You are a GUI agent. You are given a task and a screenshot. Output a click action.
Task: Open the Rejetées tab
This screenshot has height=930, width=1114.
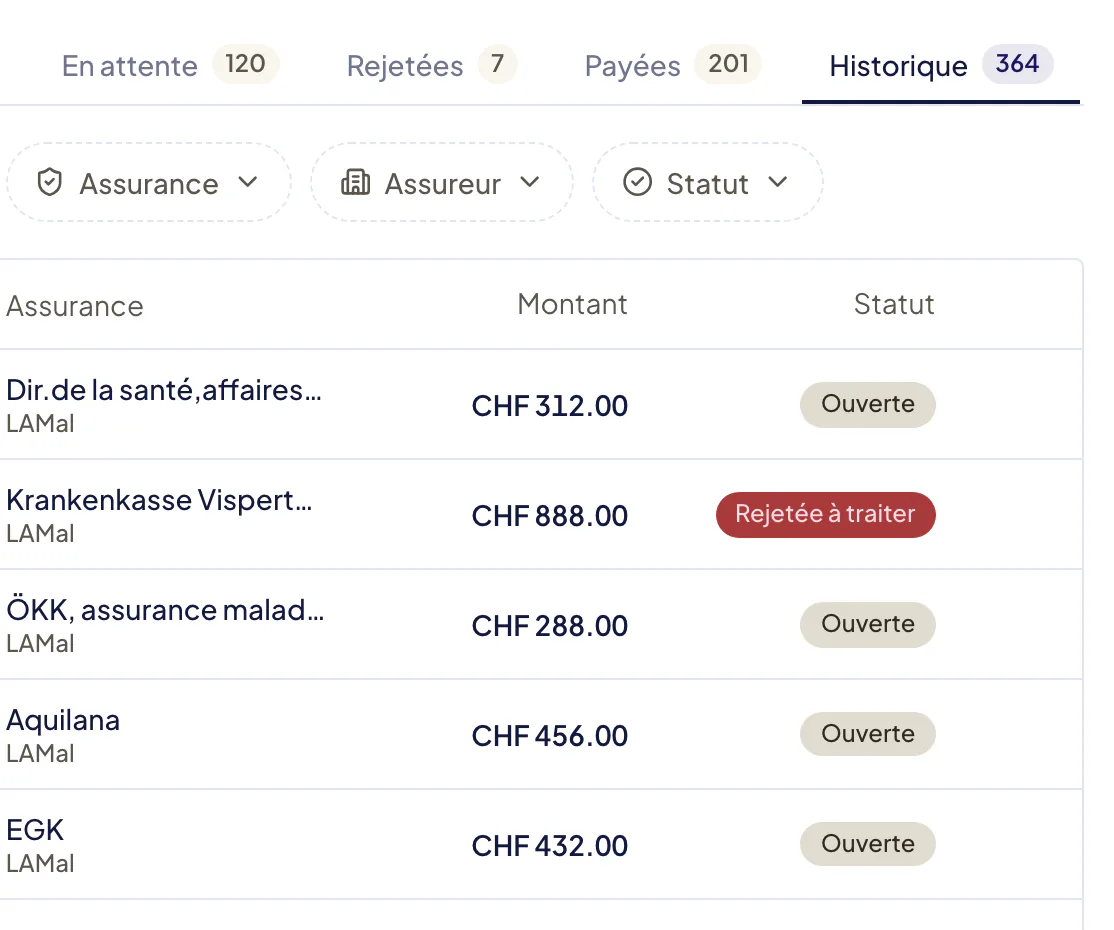[x=431, y=65]
